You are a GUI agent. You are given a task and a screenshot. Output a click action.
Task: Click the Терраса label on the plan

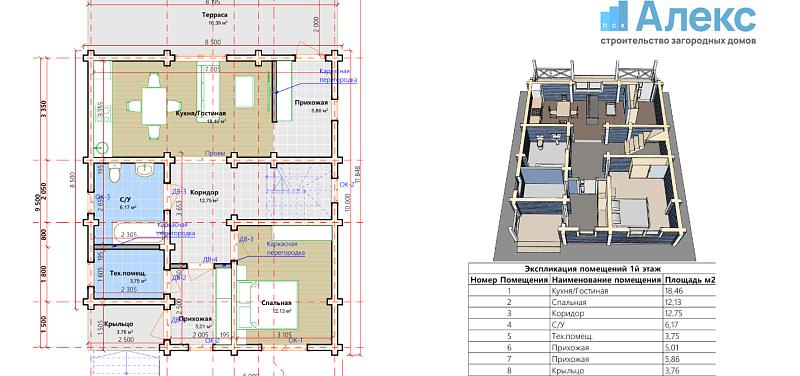click(214, 16)
